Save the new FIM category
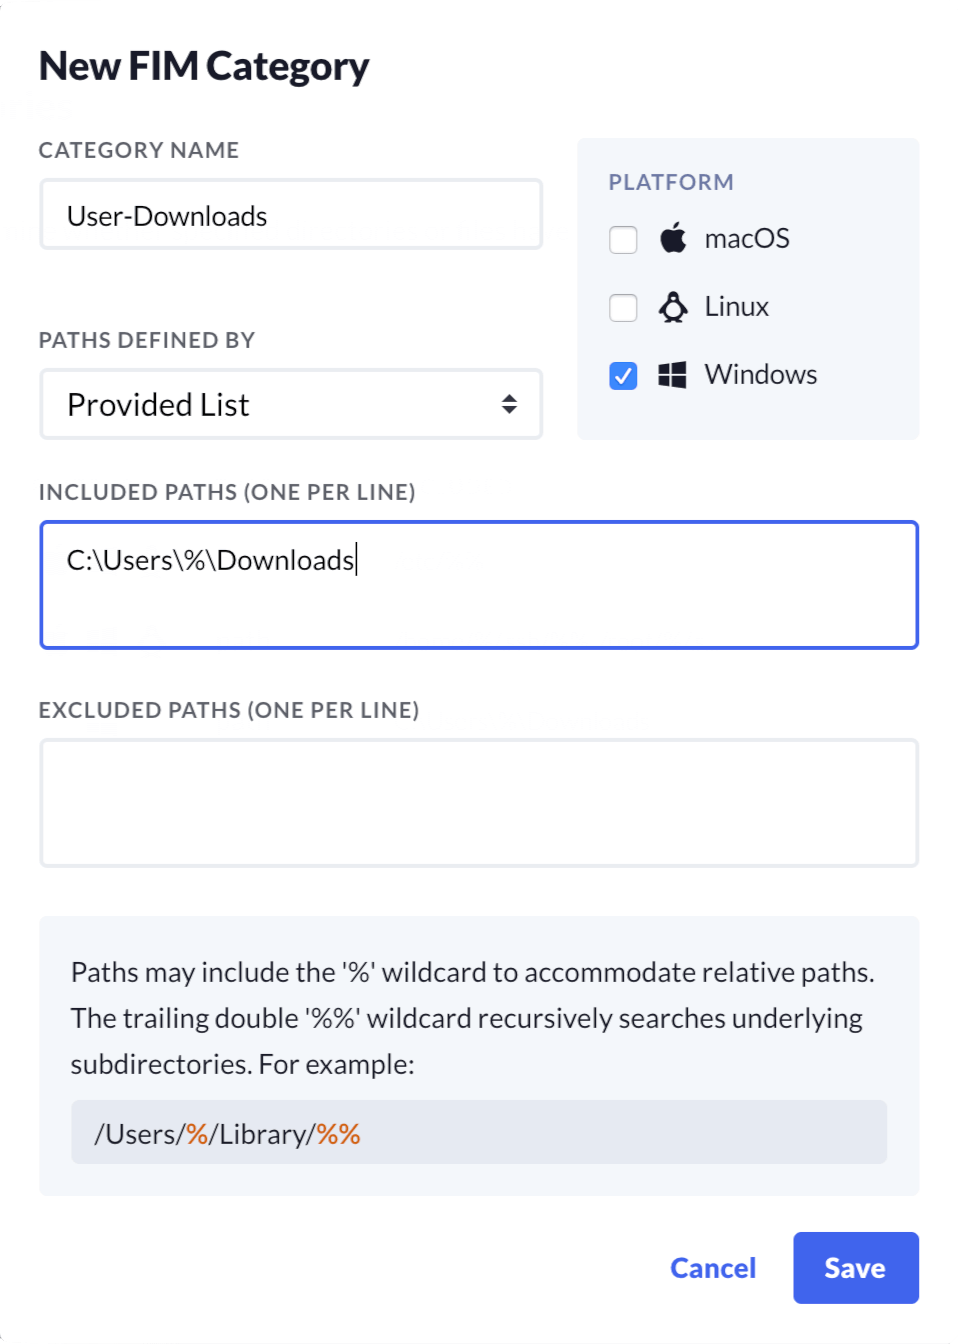959x1344 pixels. [855, 1268]
